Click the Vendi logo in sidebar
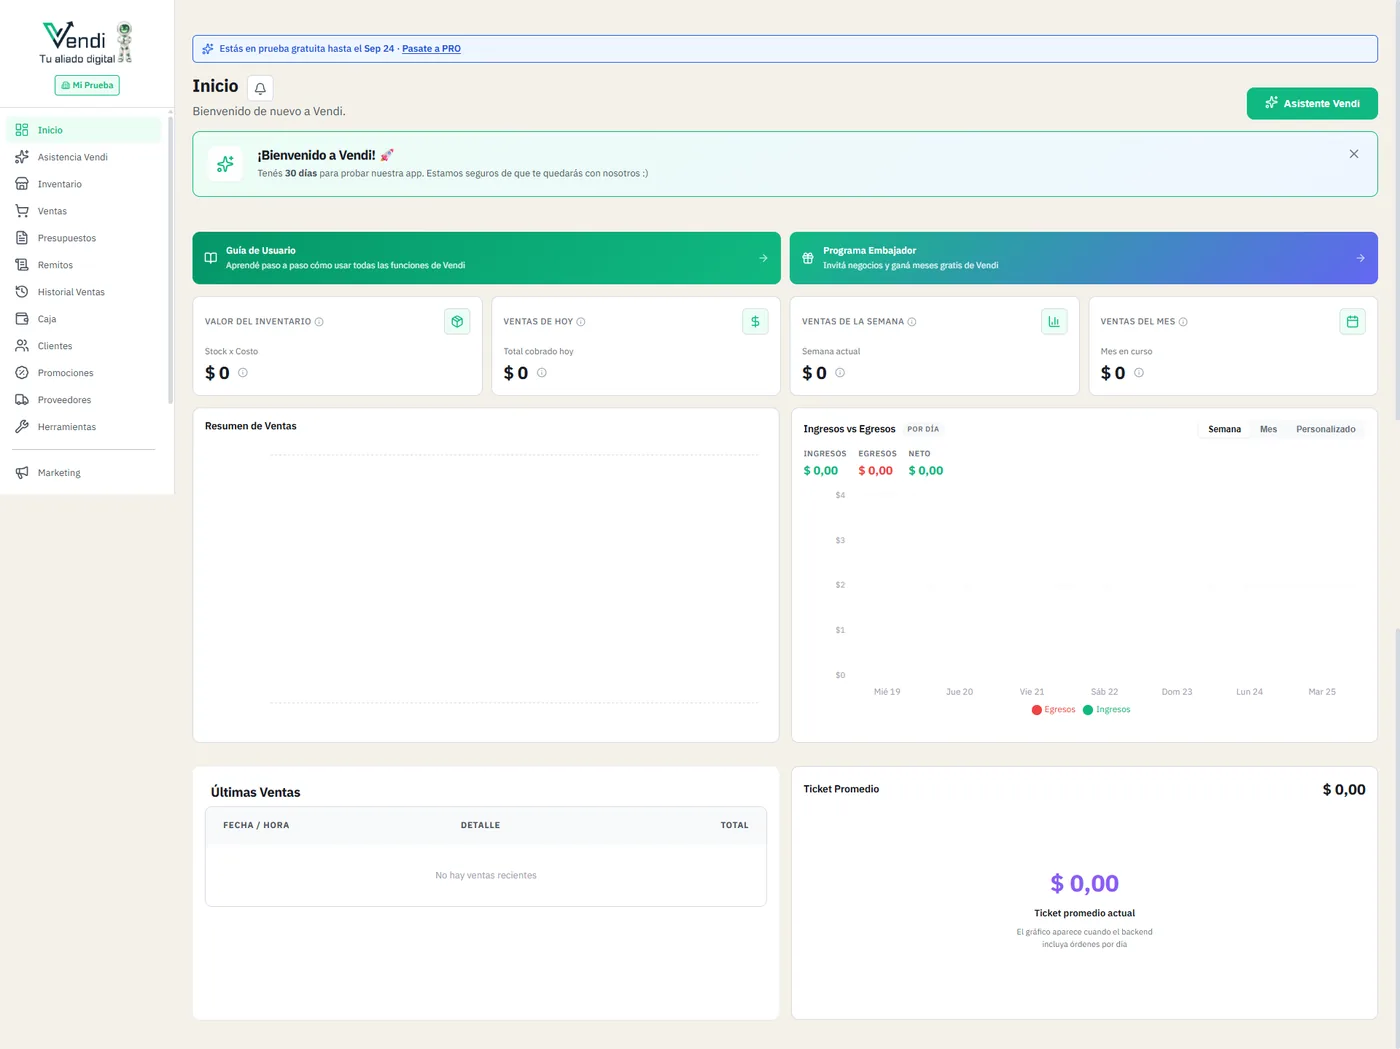1400x1049 pixels. point(87,43)
